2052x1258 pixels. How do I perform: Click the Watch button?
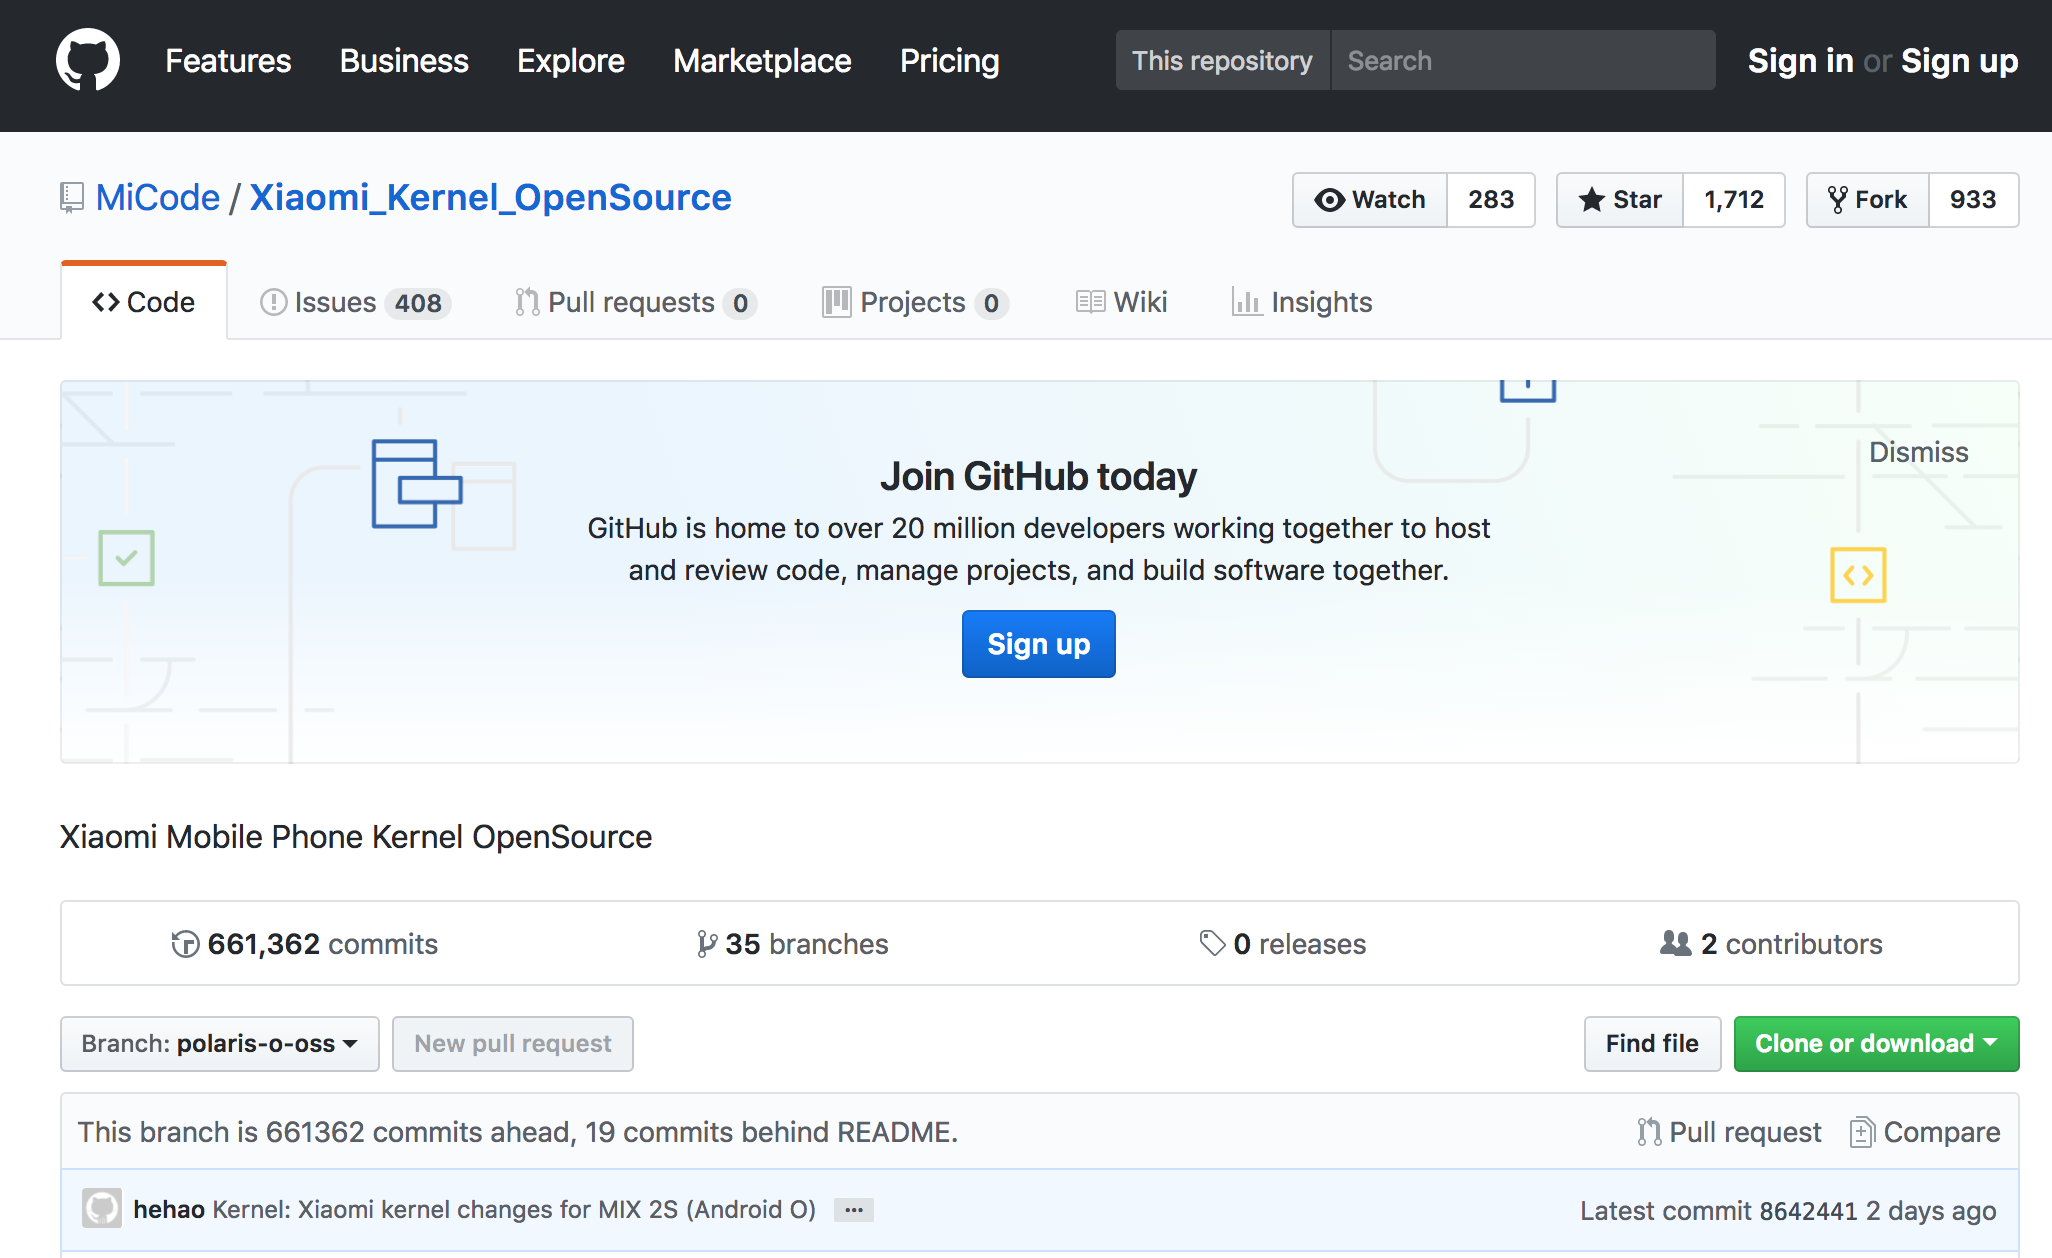(x=1370, y=200)
